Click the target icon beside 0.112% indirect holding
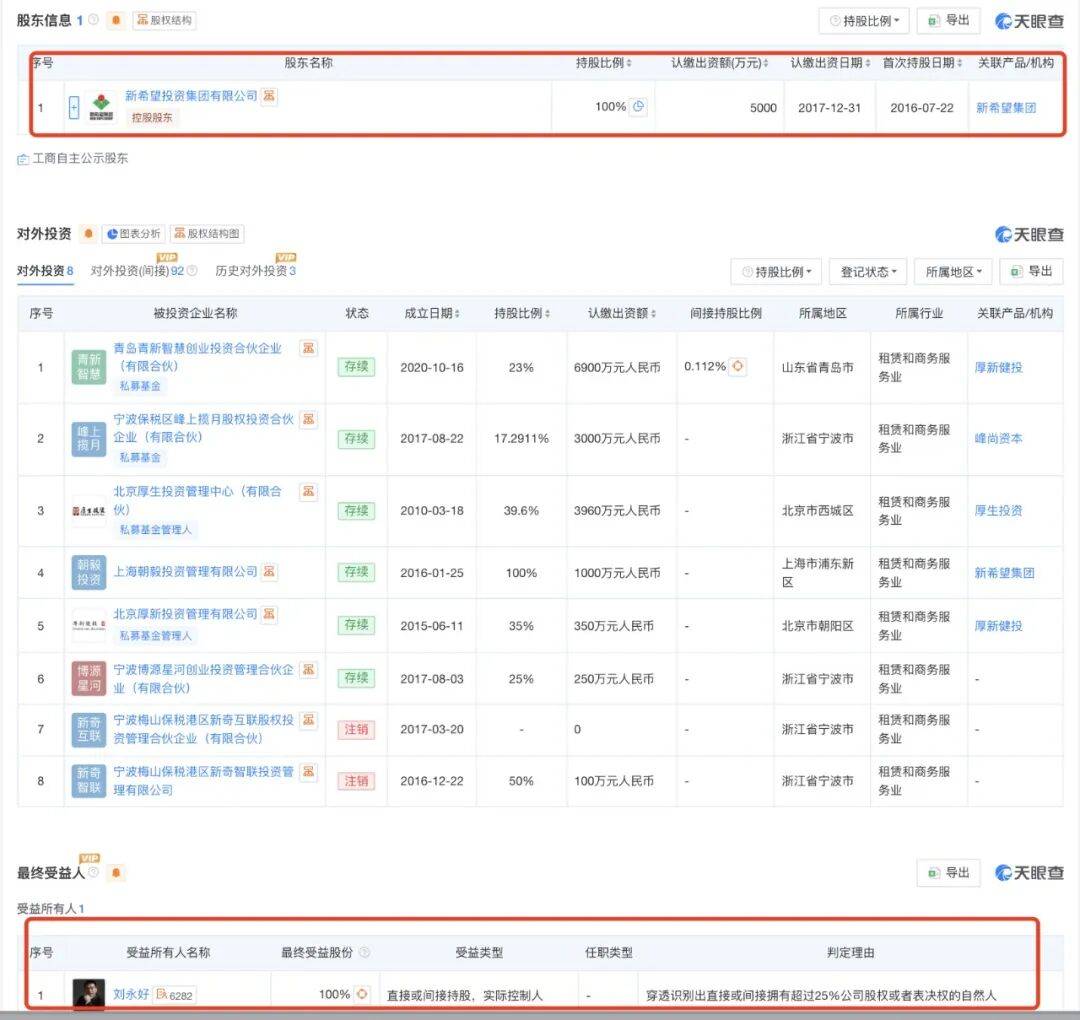 point(738,367)
